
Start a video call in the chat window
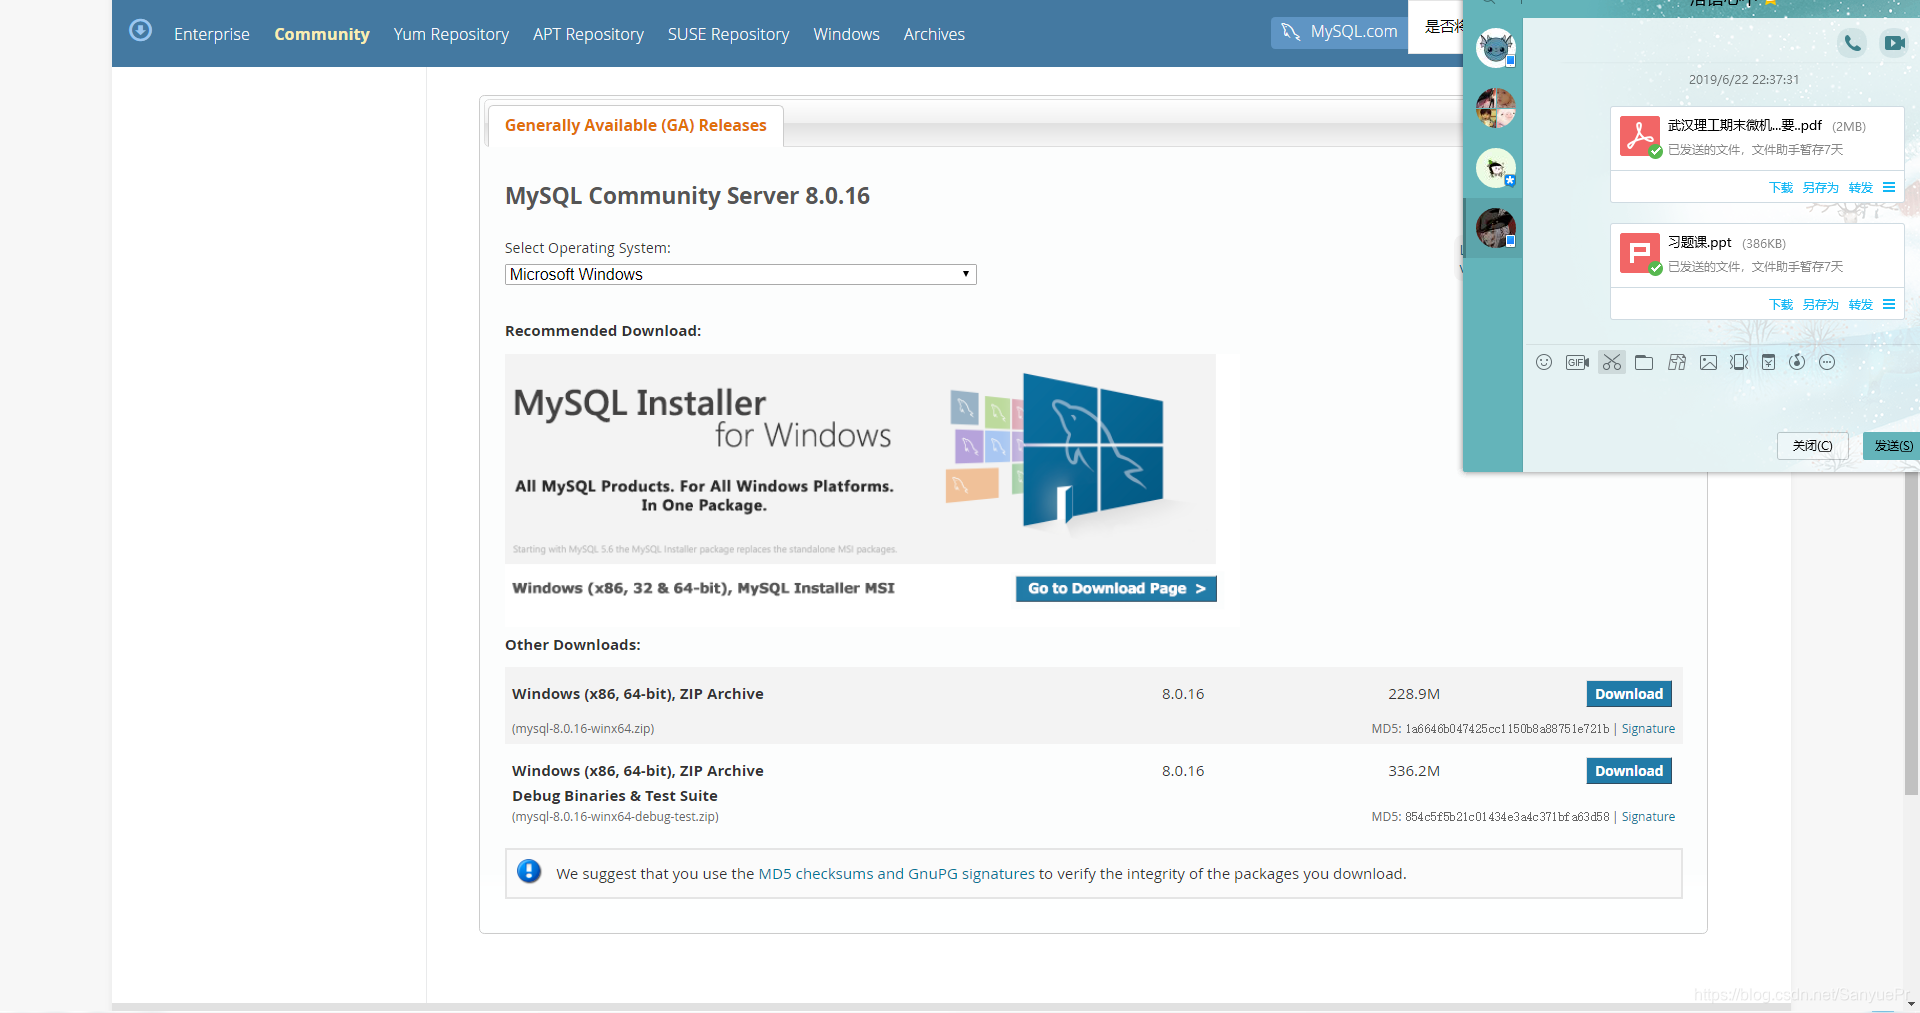(1894, 43)
